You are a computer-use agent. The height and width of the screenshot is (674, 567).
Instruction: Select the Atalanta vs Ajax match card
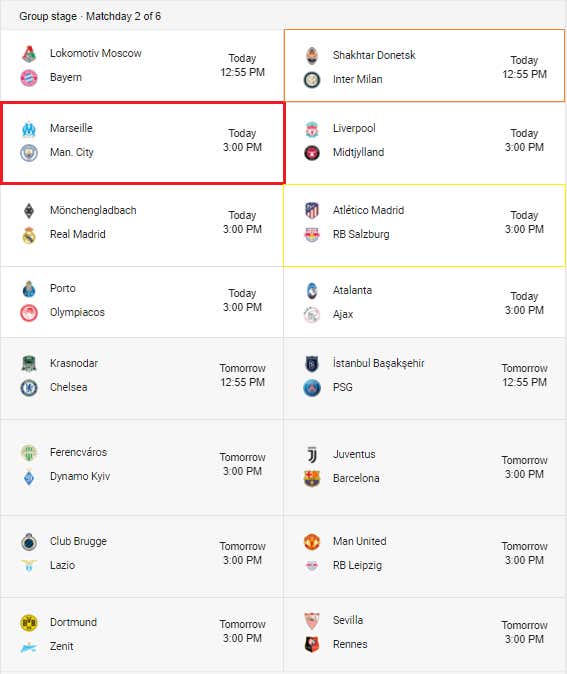click(424, 302)
